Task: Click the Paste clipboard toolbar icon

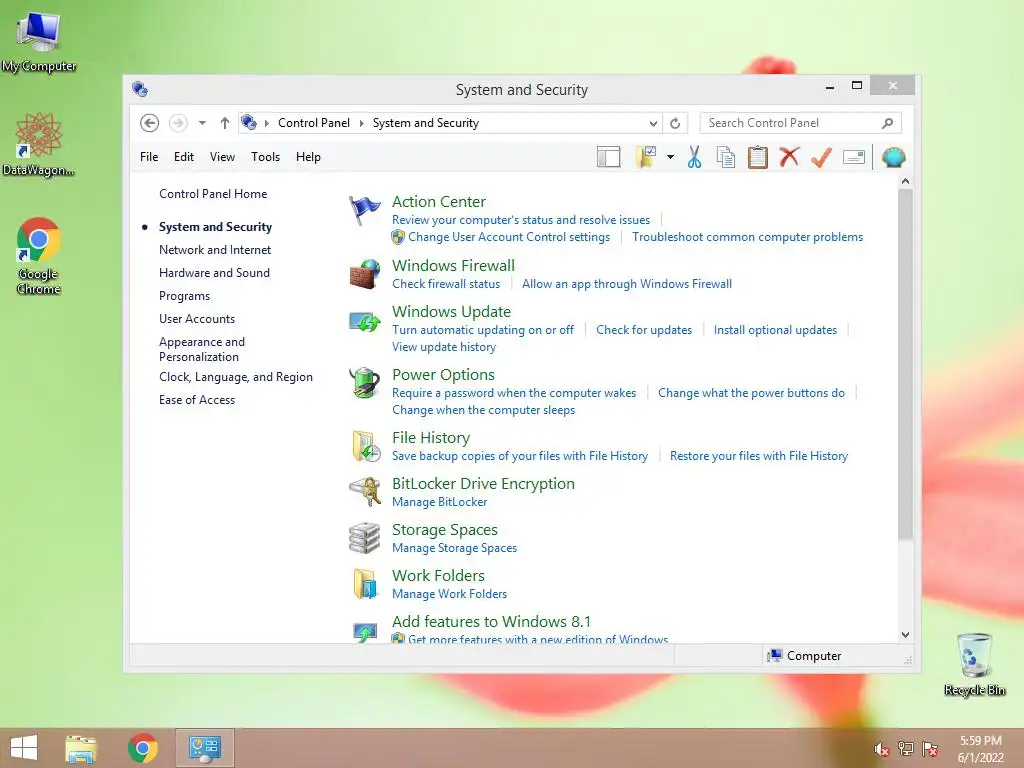Action: [x=758, y=157]
